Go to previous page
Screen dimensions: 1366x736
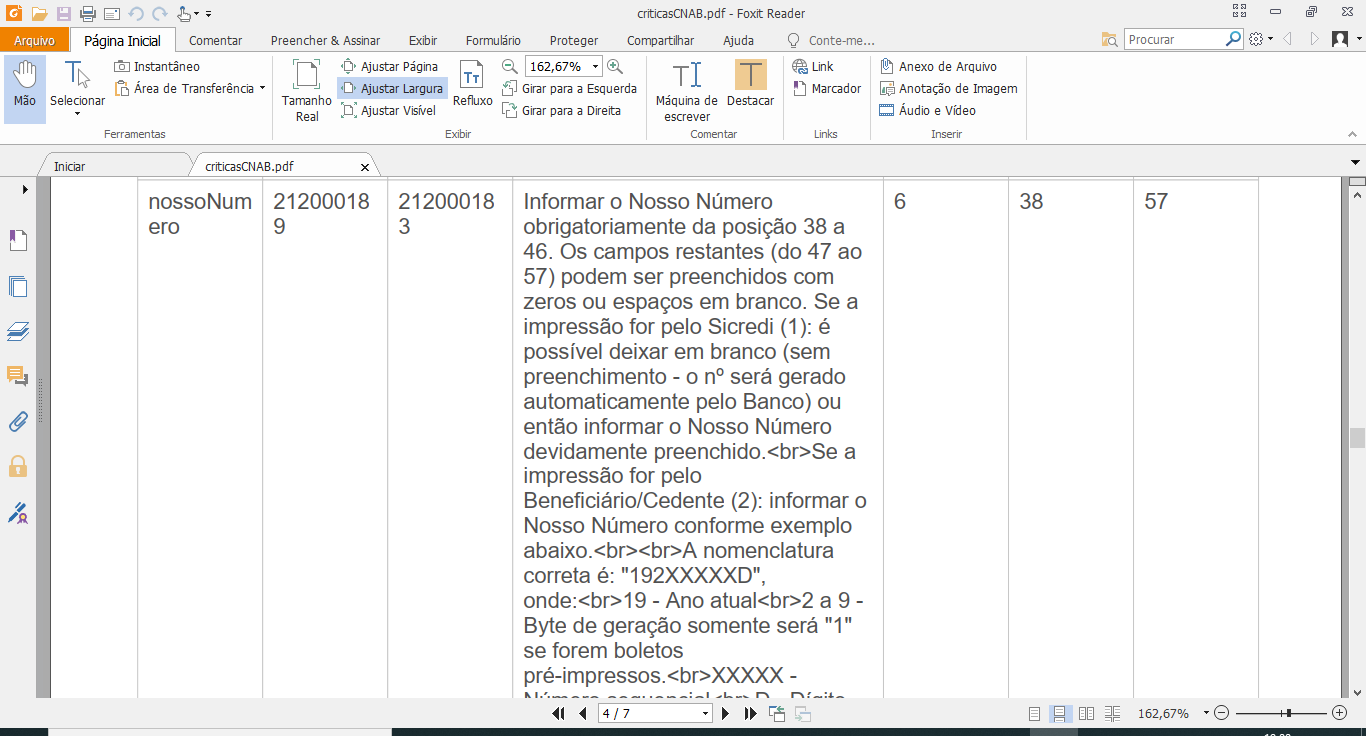[x=582, y=713]
